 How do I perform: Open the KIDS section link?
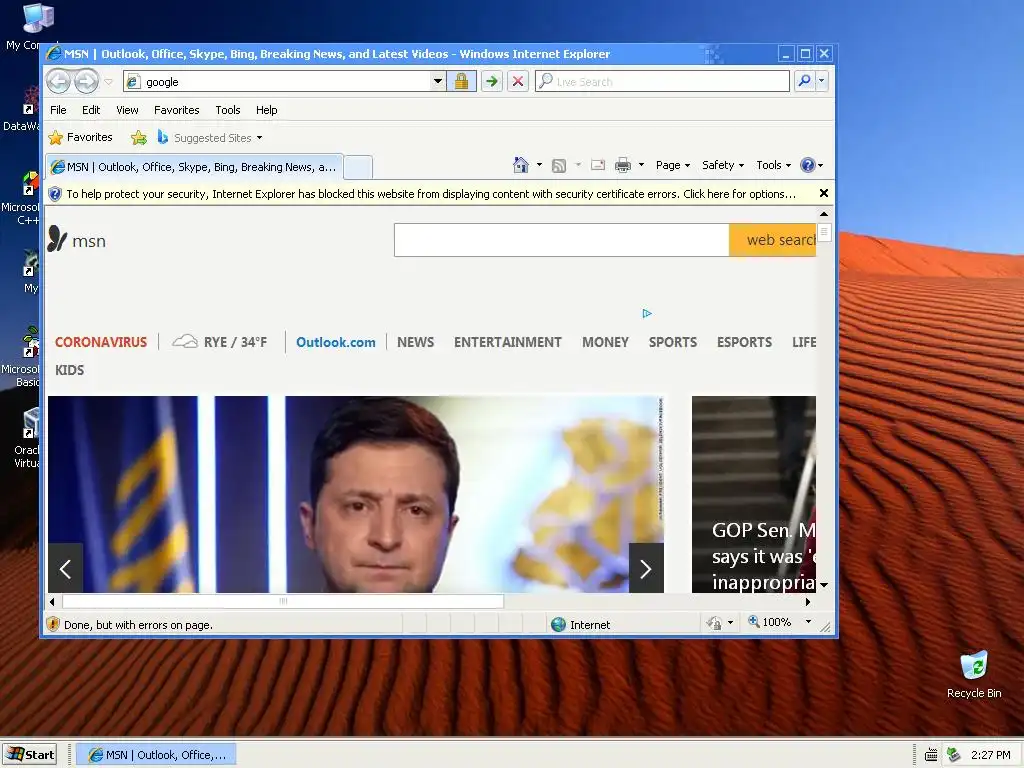[69, 370]
